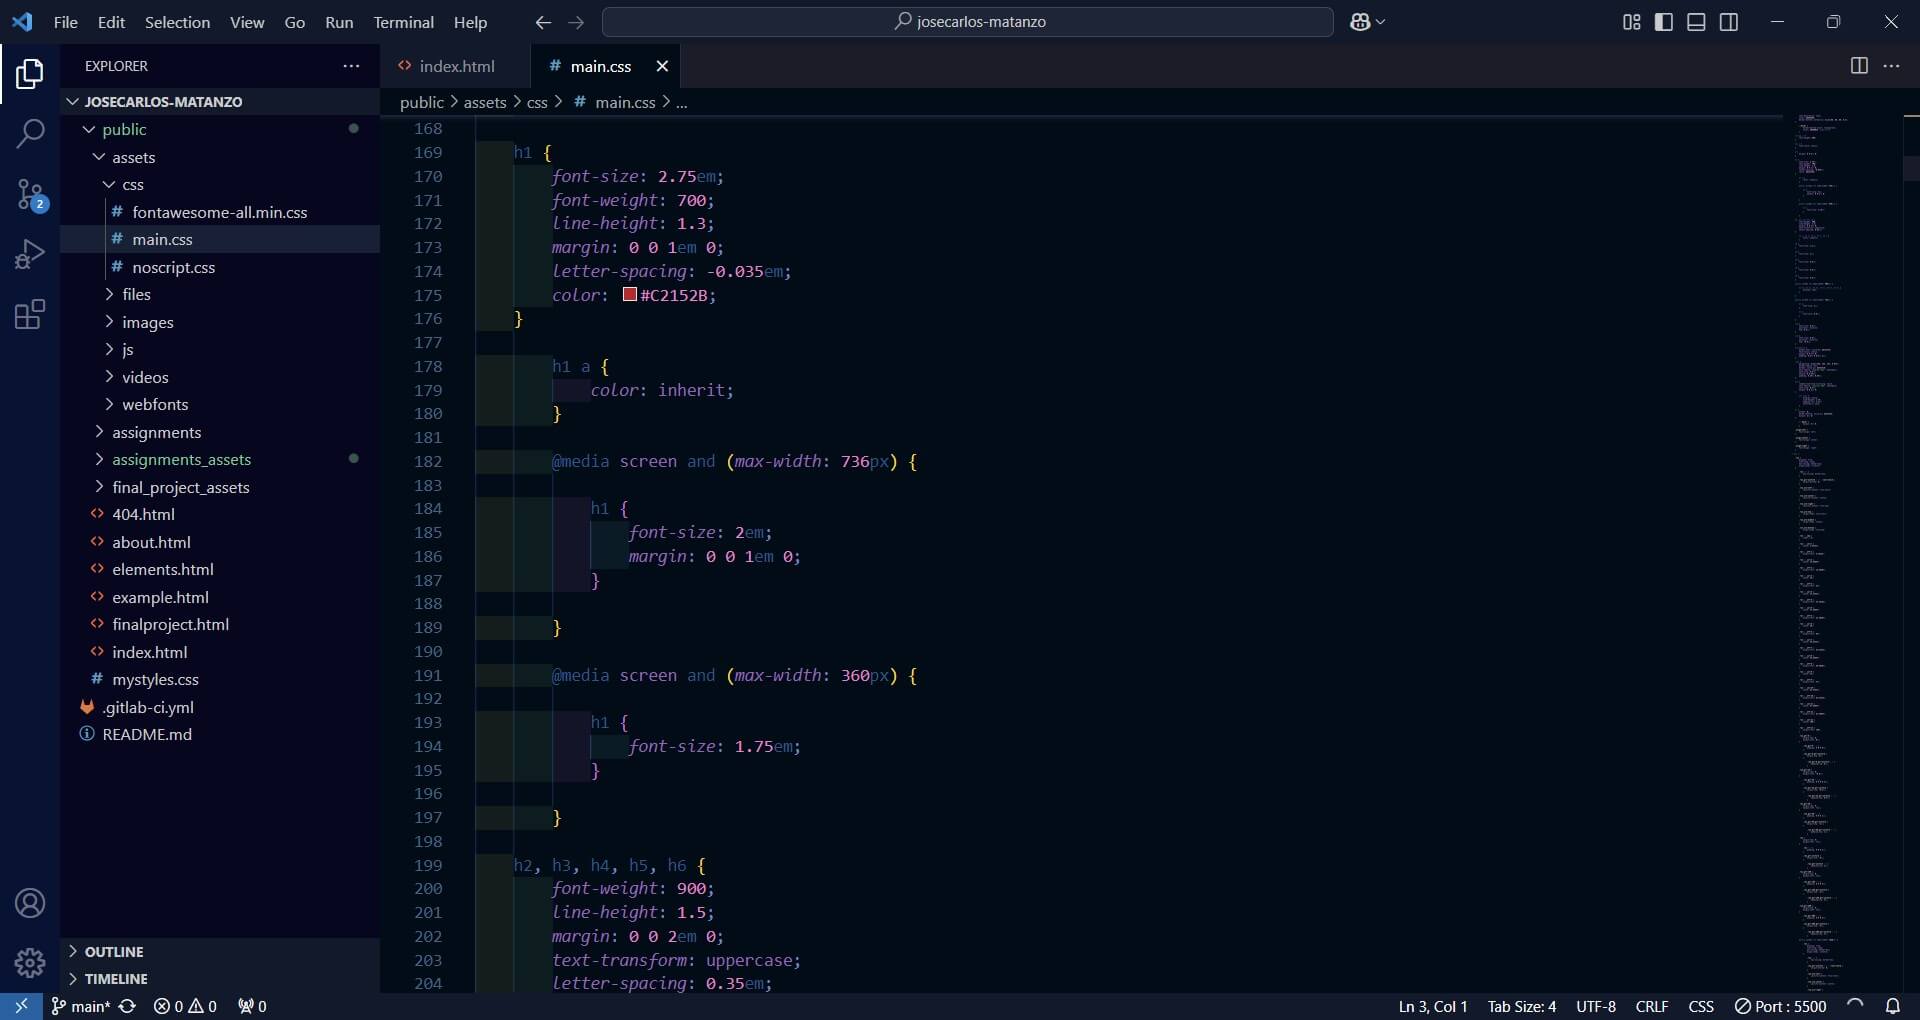Go forward navigation arrow
Viewport: 1920px width, 1020px height.
(x=576, y=22)
